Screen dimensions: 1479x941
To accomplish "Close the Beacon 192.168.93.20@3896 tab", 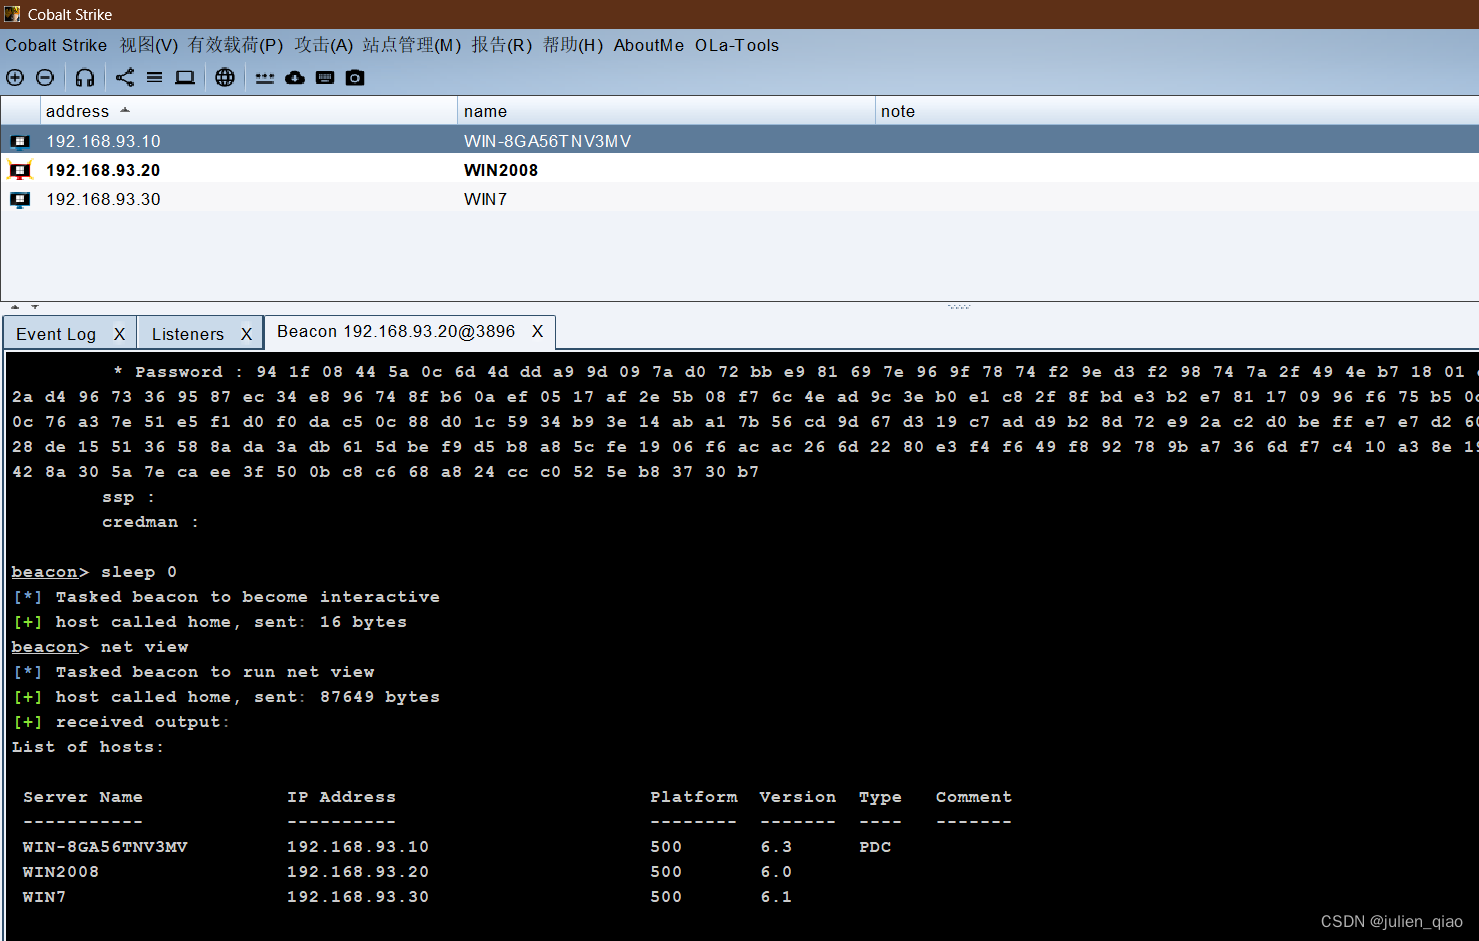I will coord(537,331).
